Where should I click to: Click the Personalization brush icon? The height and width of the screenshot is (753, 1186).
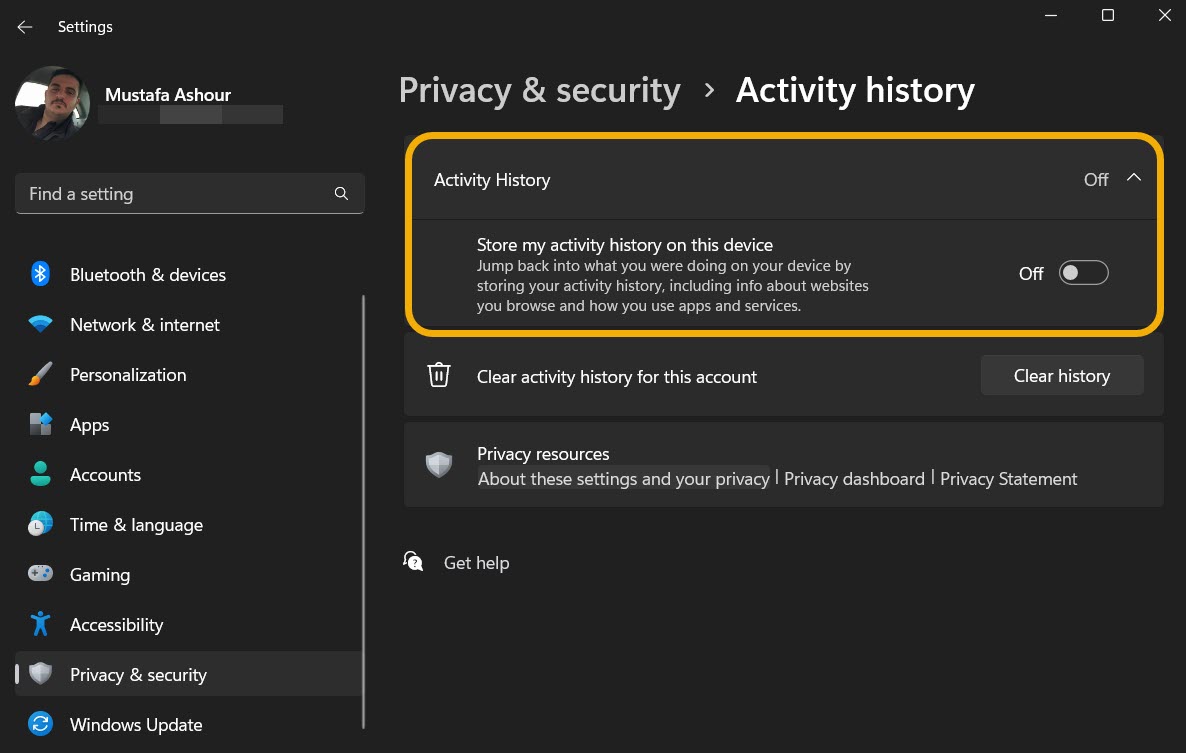tap(40, 374)
